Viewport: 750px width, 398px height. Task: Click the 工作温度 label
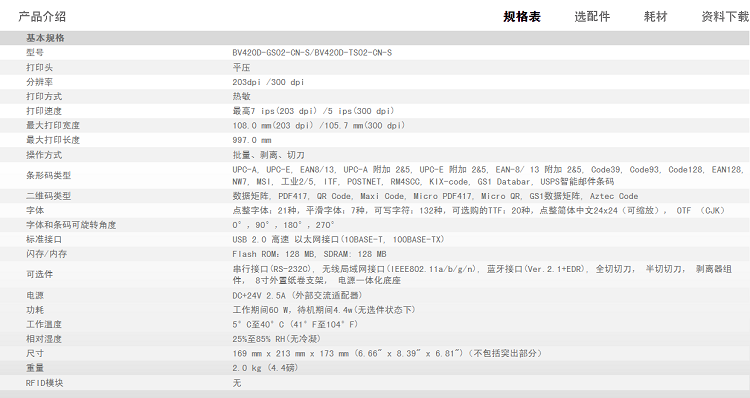(x=44, y=324)
